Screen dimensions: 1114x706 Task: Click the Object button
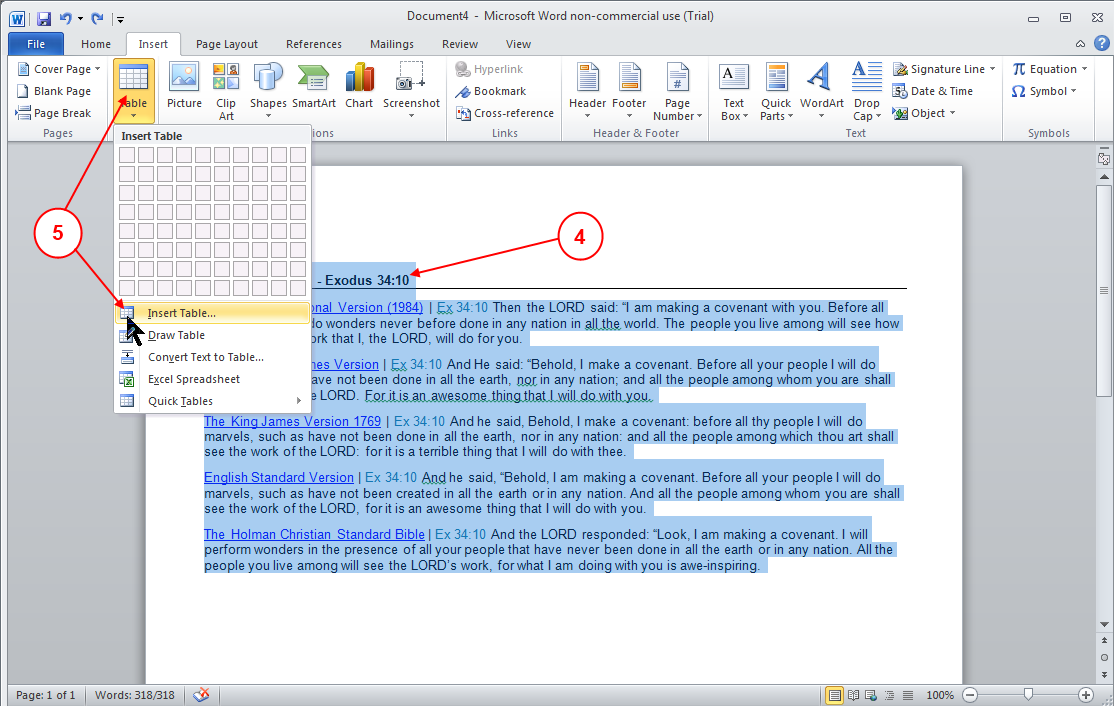tap(919, 113)
